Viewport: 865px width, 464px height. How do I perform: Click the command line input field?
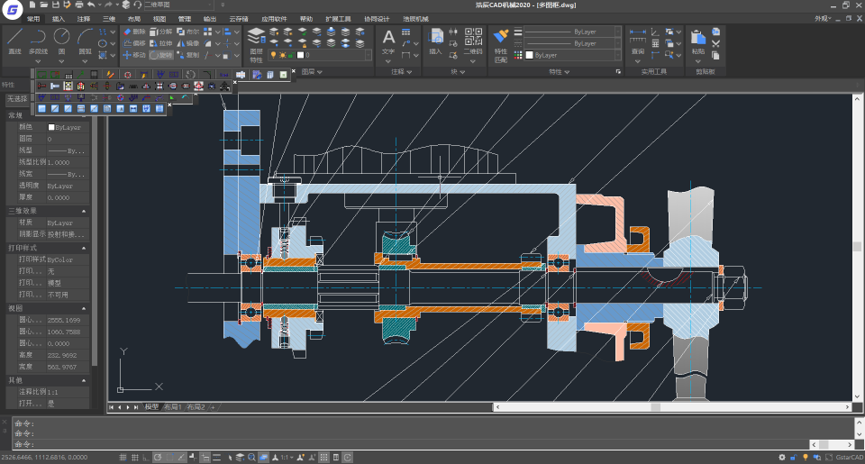400,443
